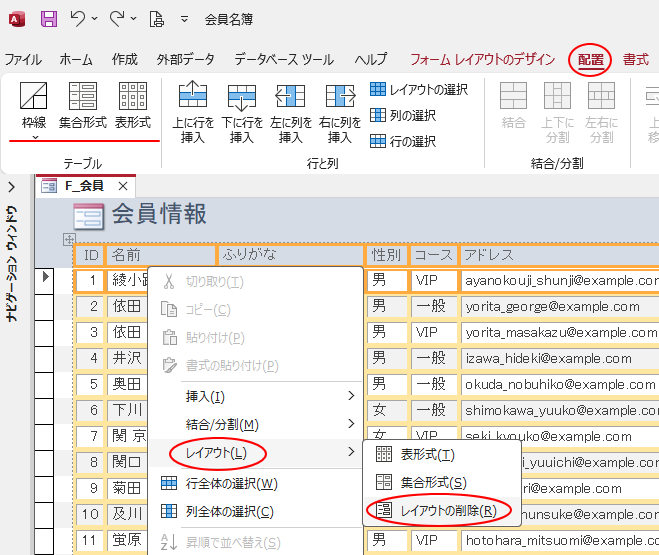Open the レイアウト(L) submenu item

tap(256, 453)
